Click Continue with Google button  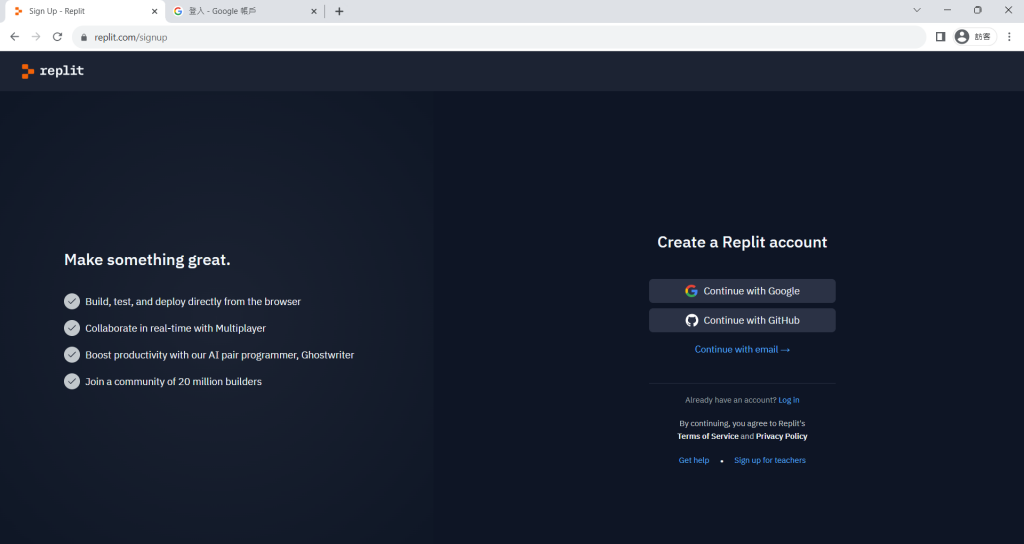[742, 291]
